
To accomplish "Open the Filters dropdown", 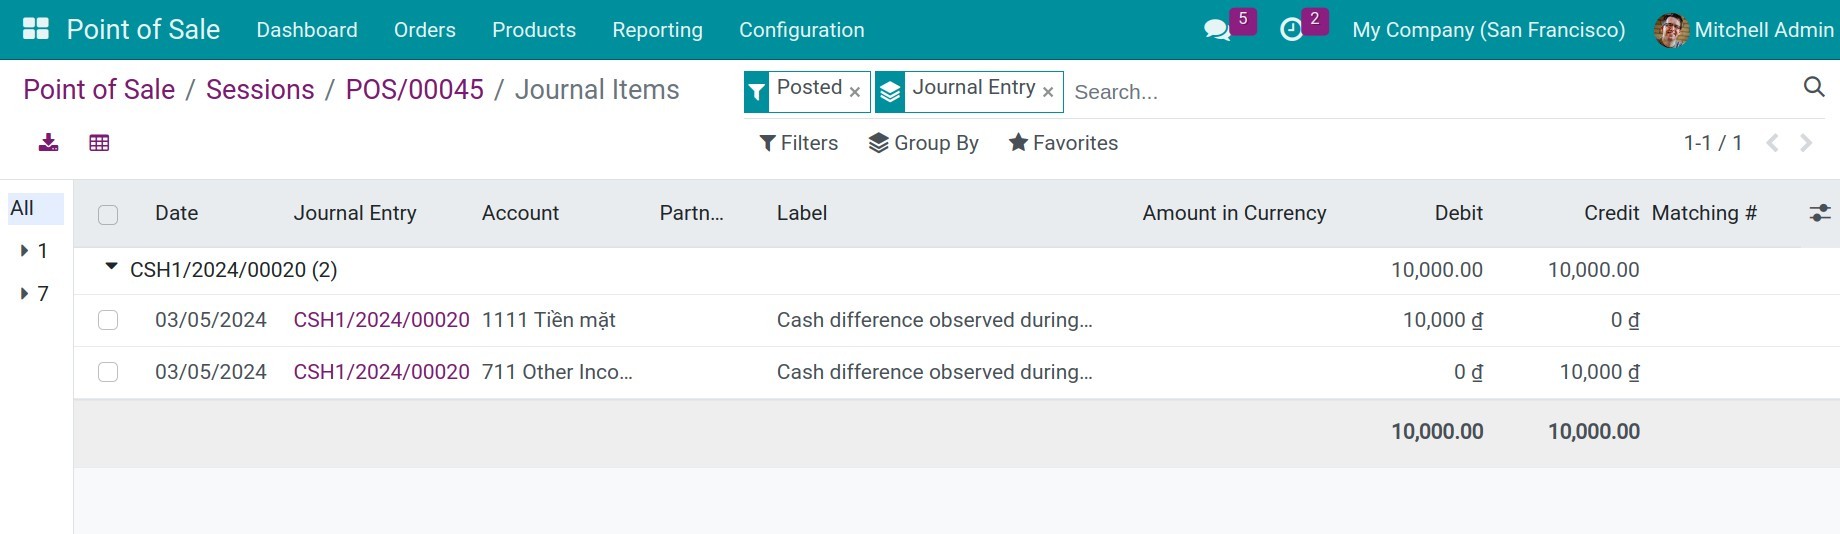I will click(x=799, y=143).
